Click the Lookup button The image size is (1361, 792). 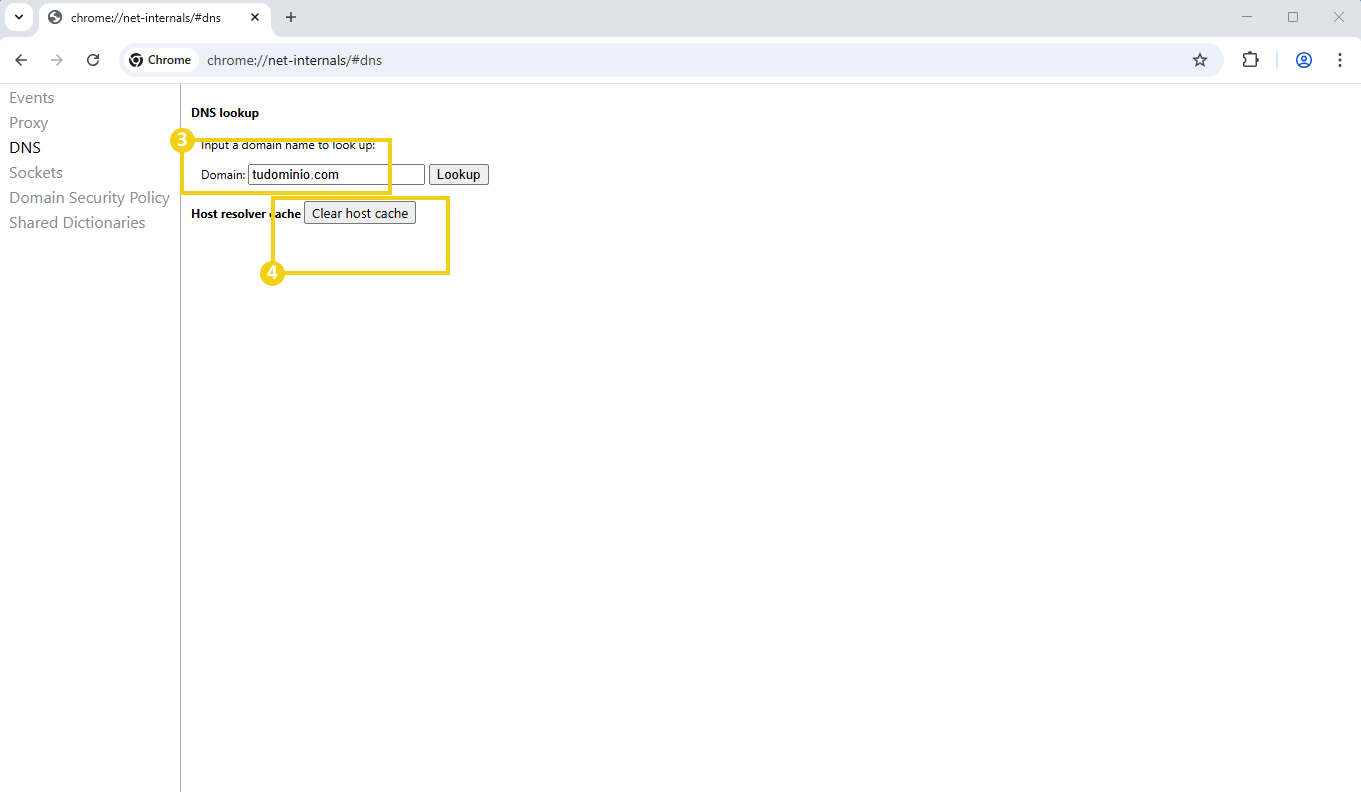click(458, 174)
